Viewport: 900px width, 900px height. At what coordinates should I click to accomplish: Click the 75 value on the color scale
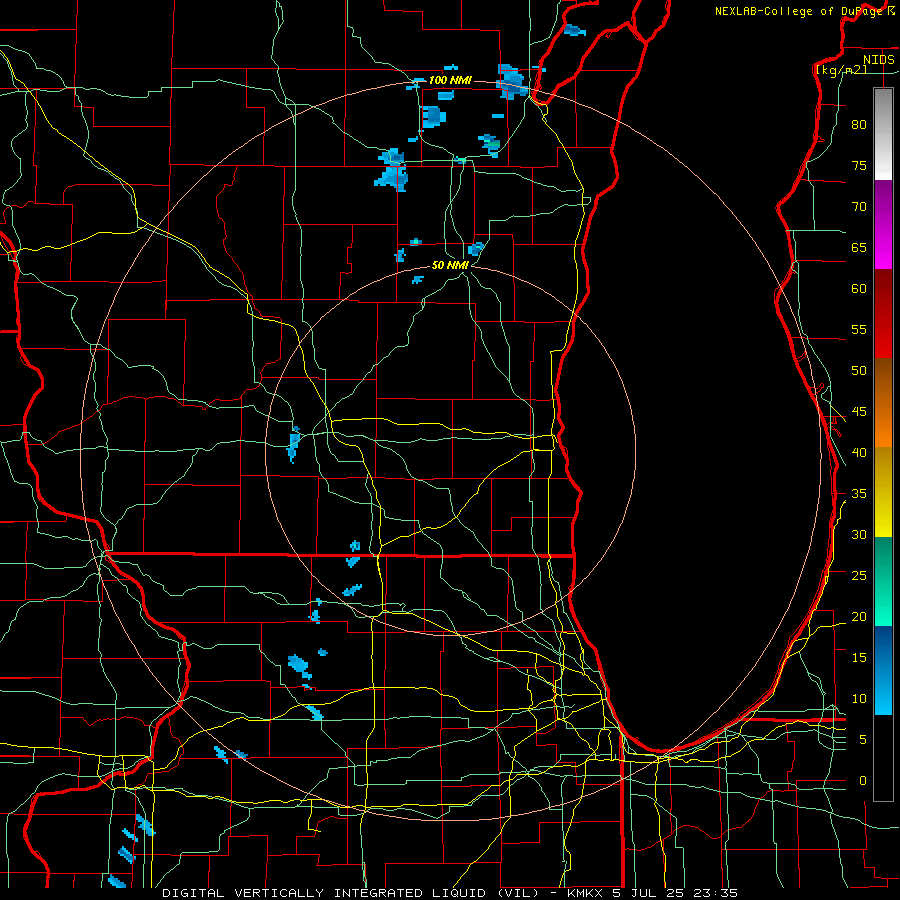point(859,166)
